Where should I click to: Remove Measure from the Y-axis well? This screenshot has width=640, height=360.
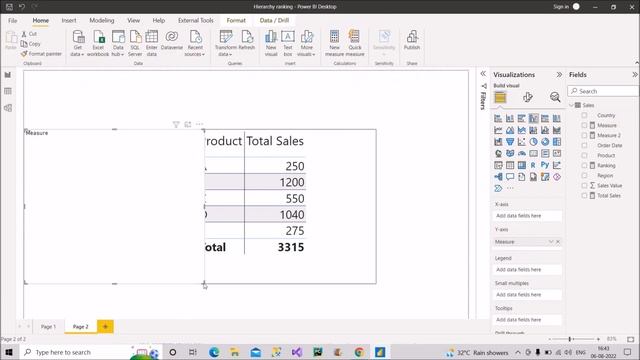[558, 242]
